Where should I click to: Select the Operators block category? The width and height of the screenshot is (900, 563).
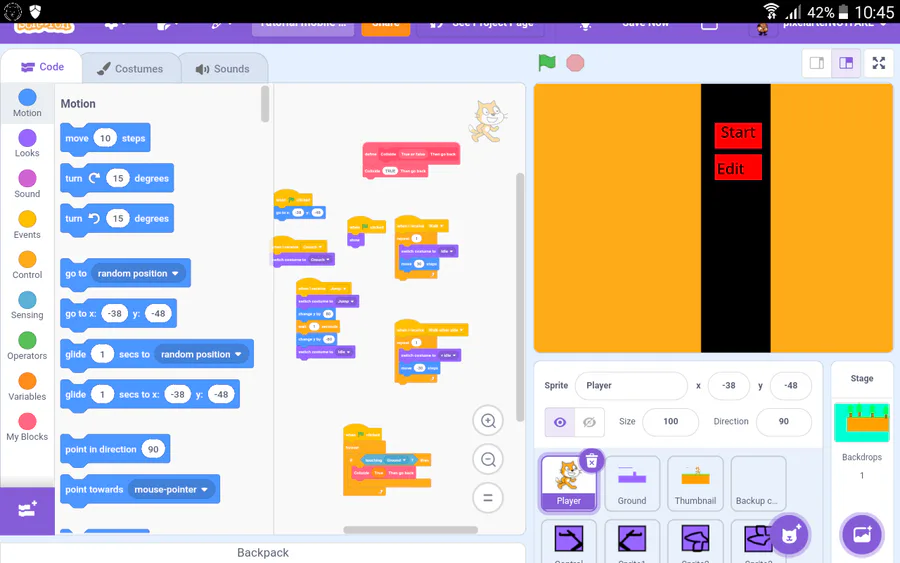[x=27, y=347]
